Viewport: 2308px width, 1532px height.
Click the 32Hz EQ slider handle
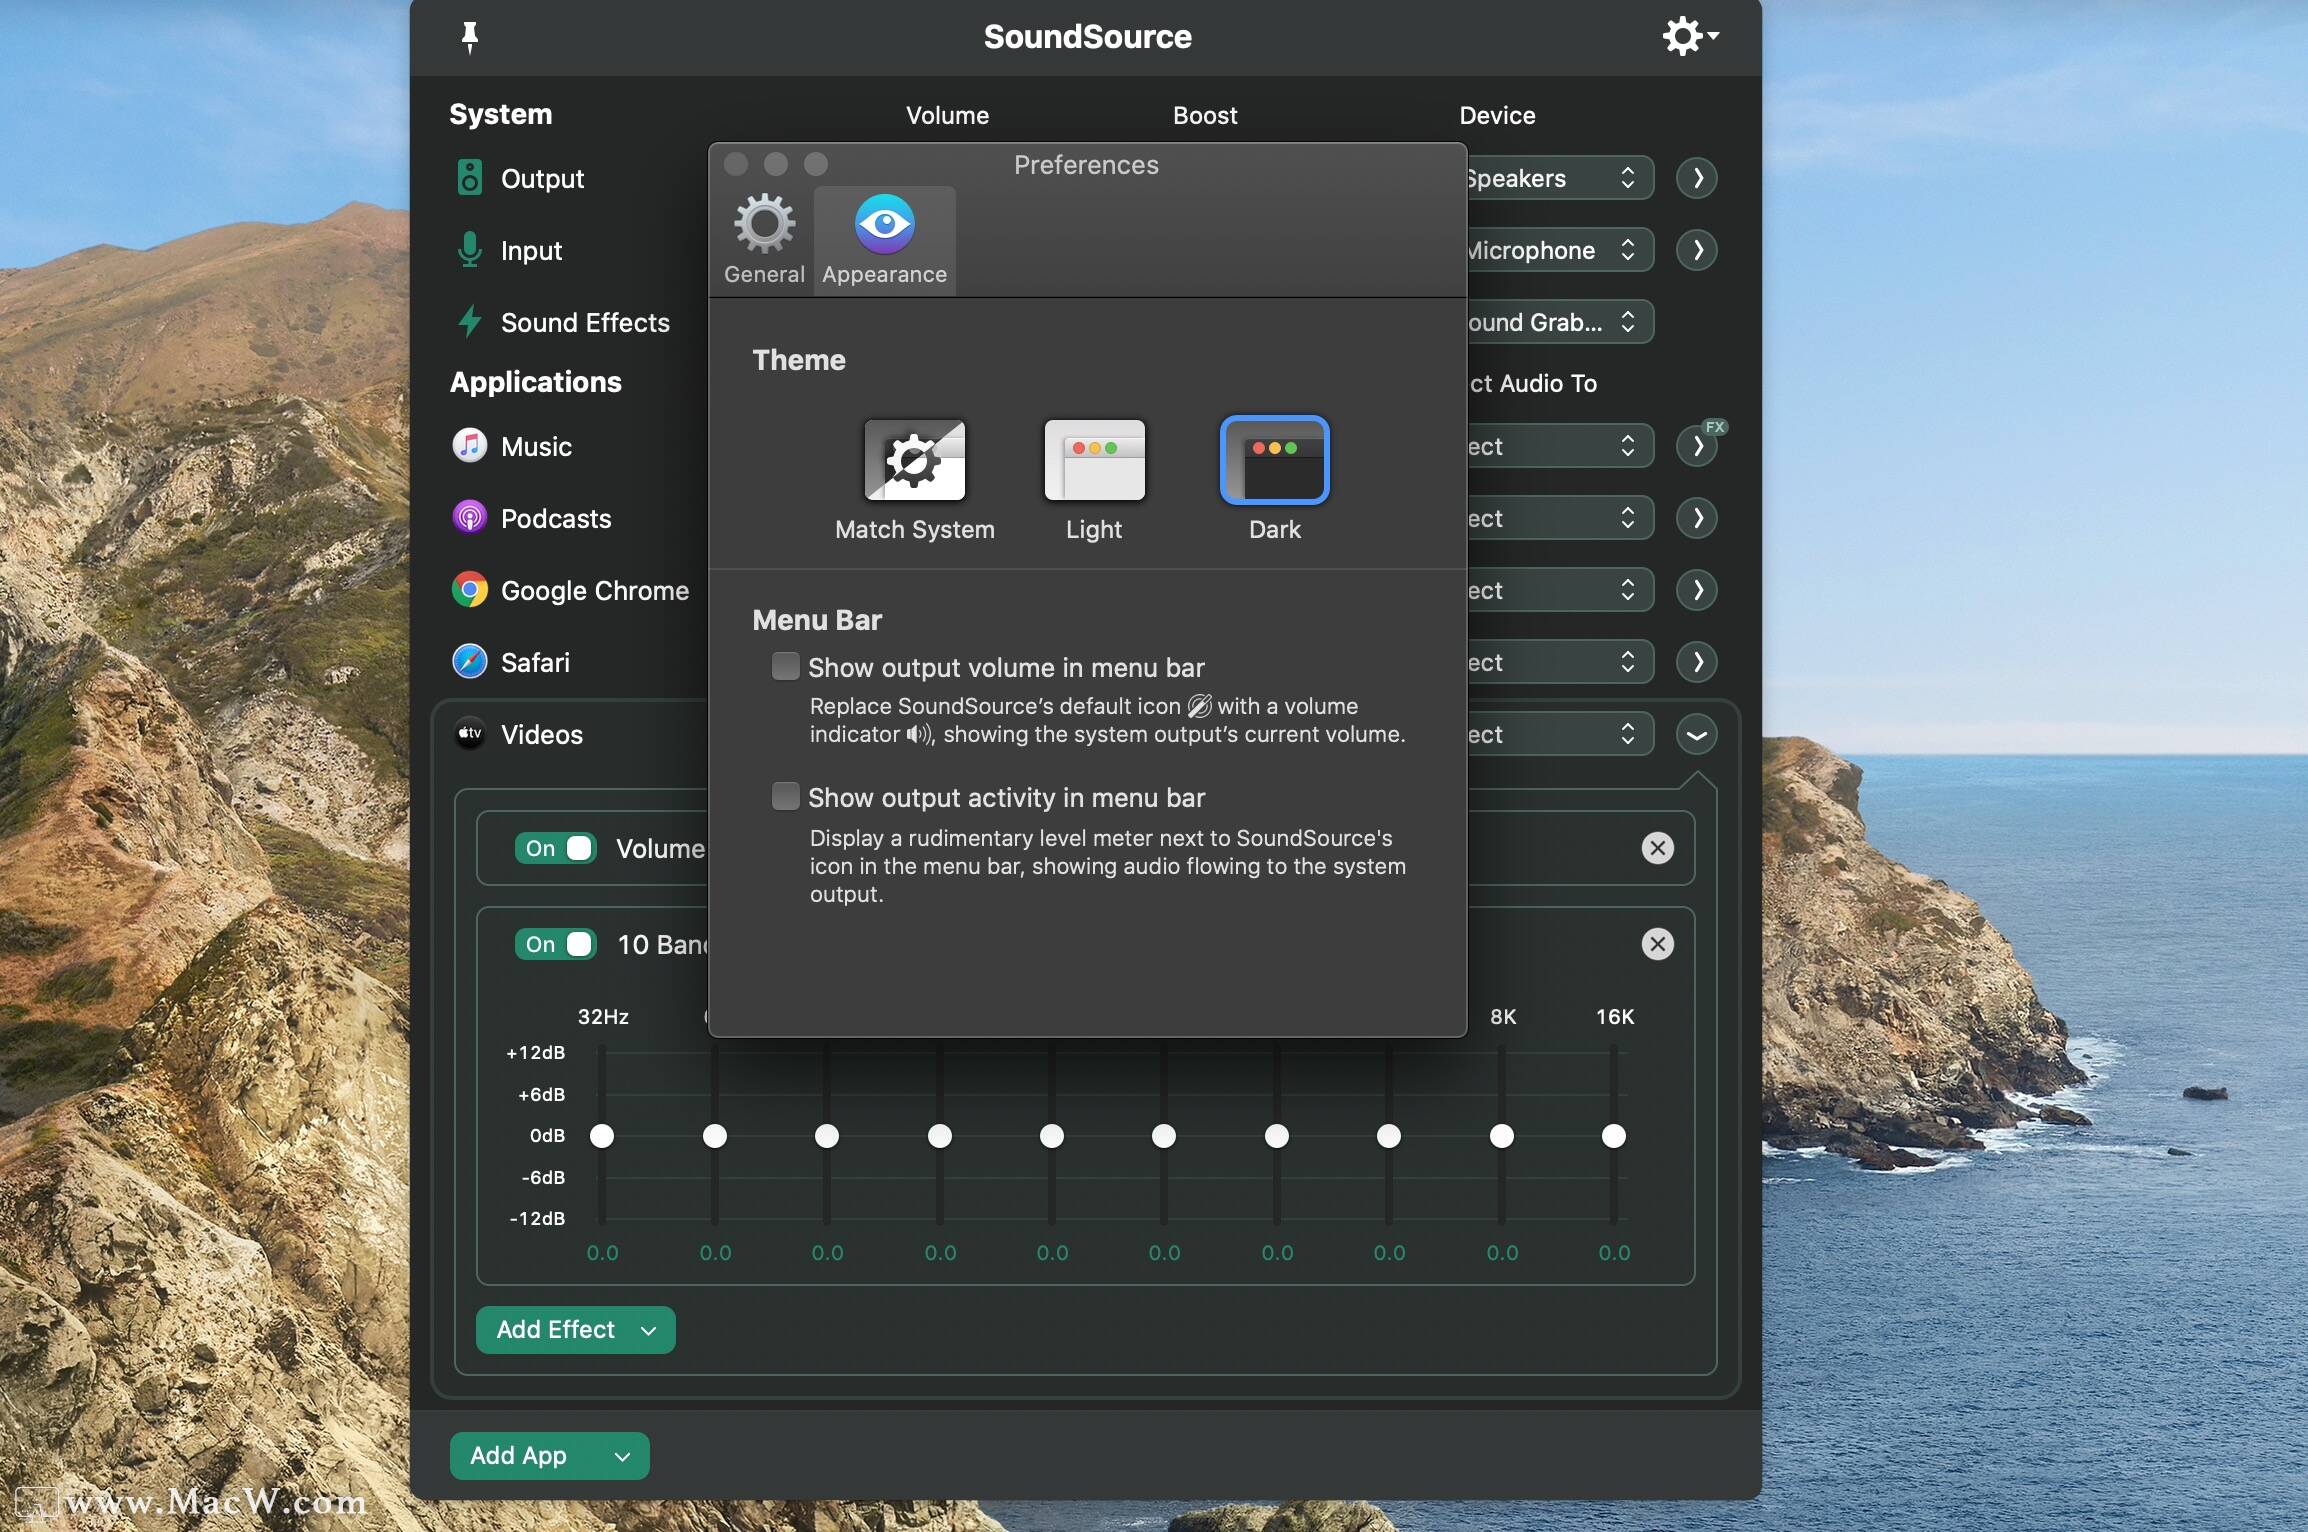(x=601, y=1136)
